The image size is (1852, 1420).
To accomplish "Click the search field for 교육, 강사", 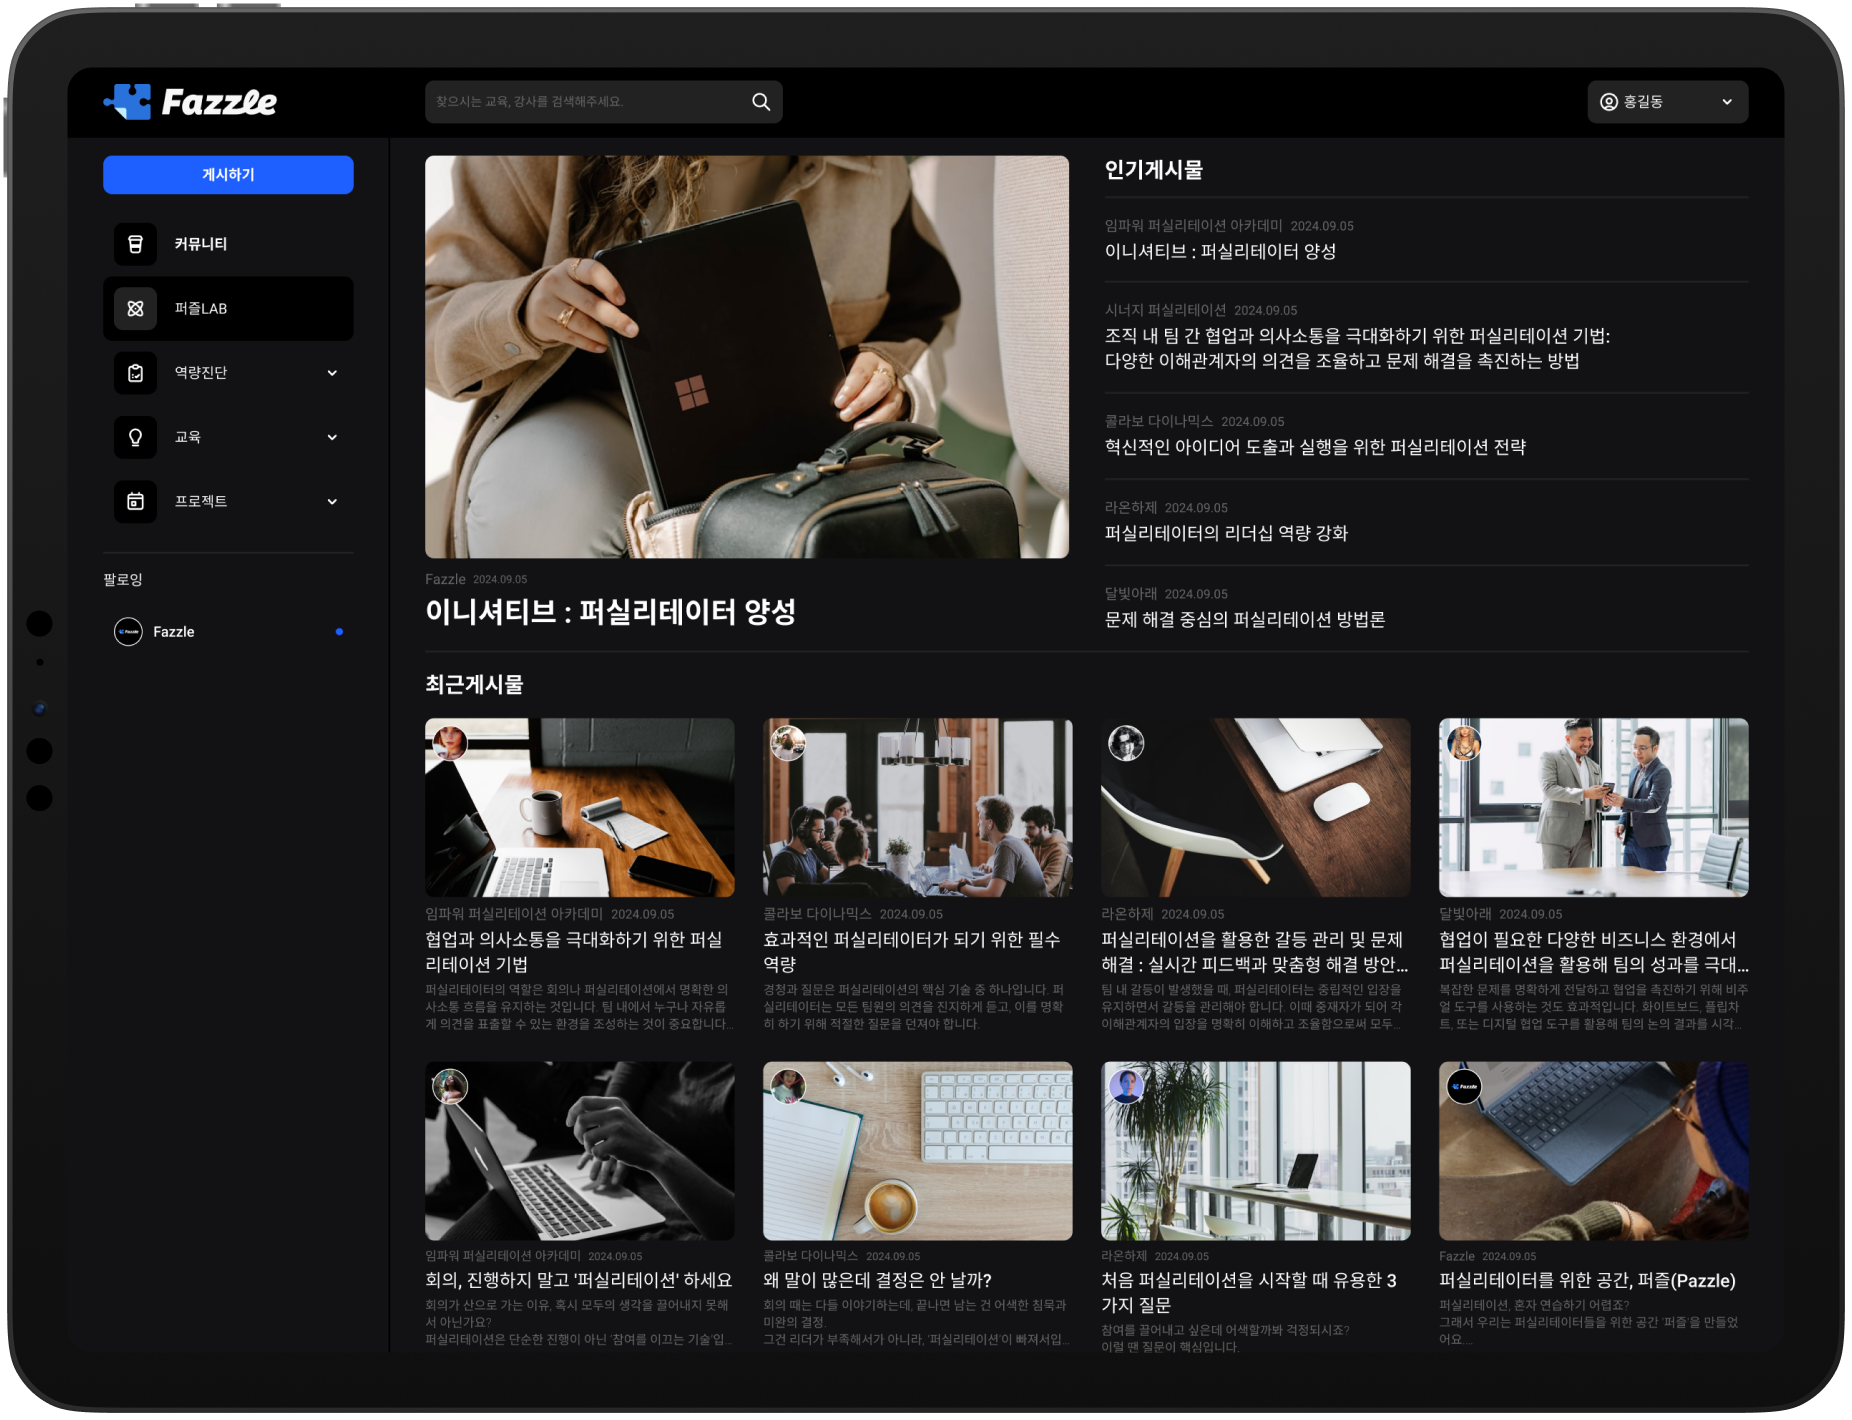I will pyautogui.click(x=603, y=102).
